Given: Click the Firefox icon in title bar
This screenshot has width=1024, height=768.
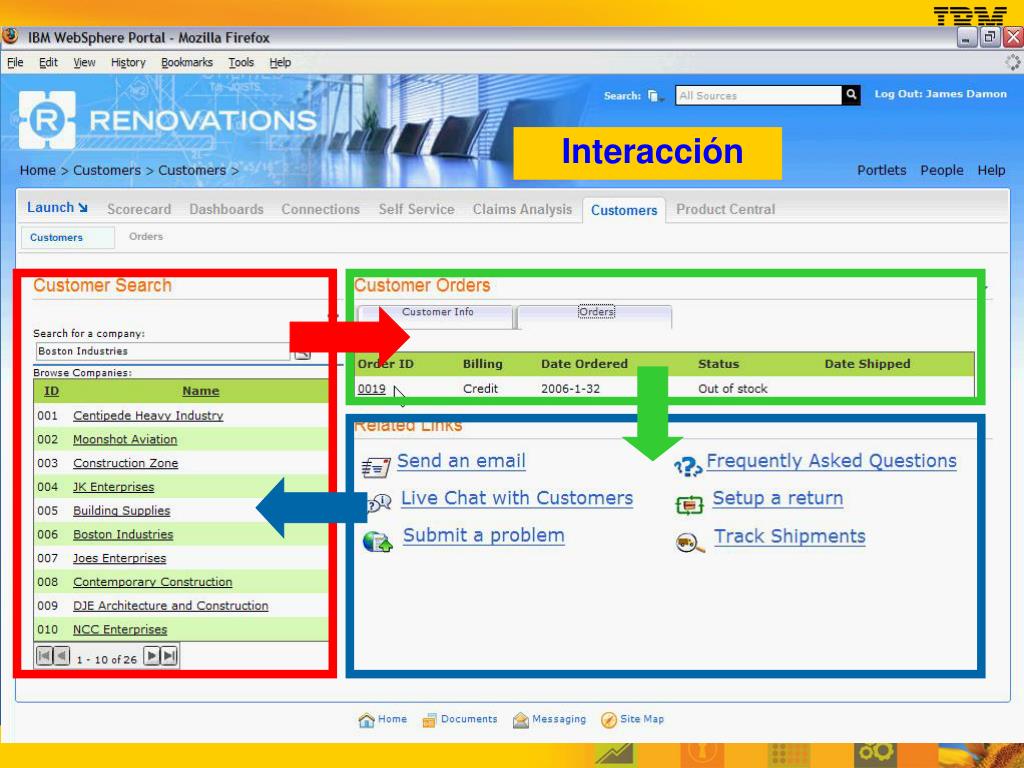Looking at the screenshot, I should [x=10, y=37].
